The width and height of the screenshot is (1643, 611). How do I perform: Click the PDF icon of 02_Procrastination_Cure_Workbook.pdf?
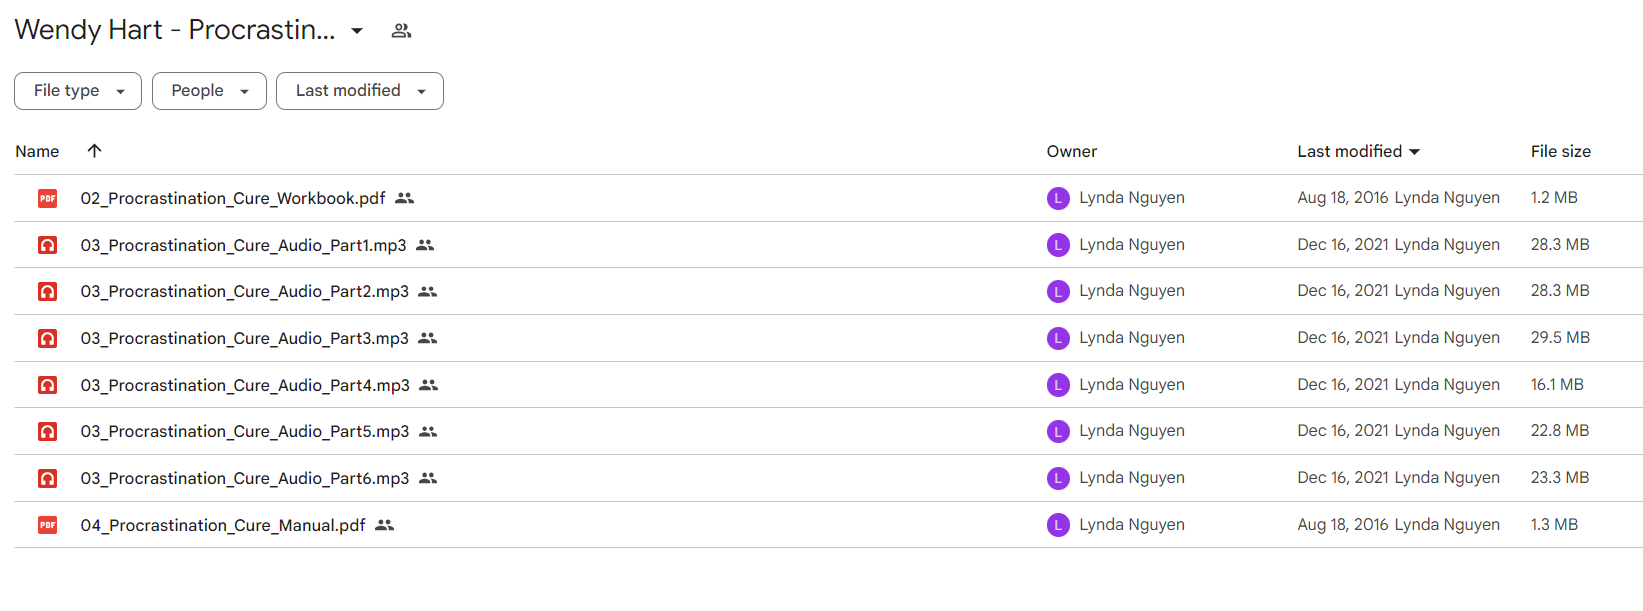point(47,198)
